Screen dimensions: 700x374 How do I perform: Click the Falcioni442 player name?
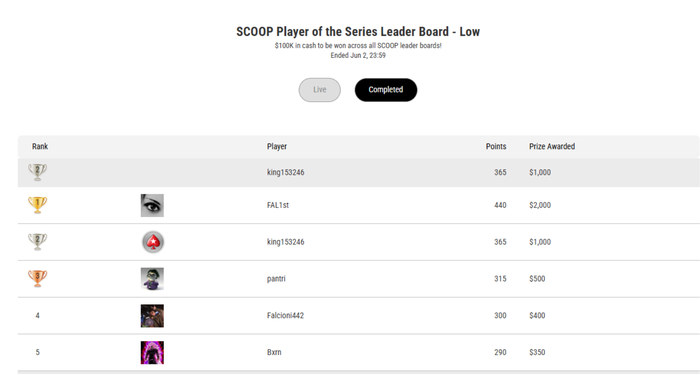click(x=285, y=316)
